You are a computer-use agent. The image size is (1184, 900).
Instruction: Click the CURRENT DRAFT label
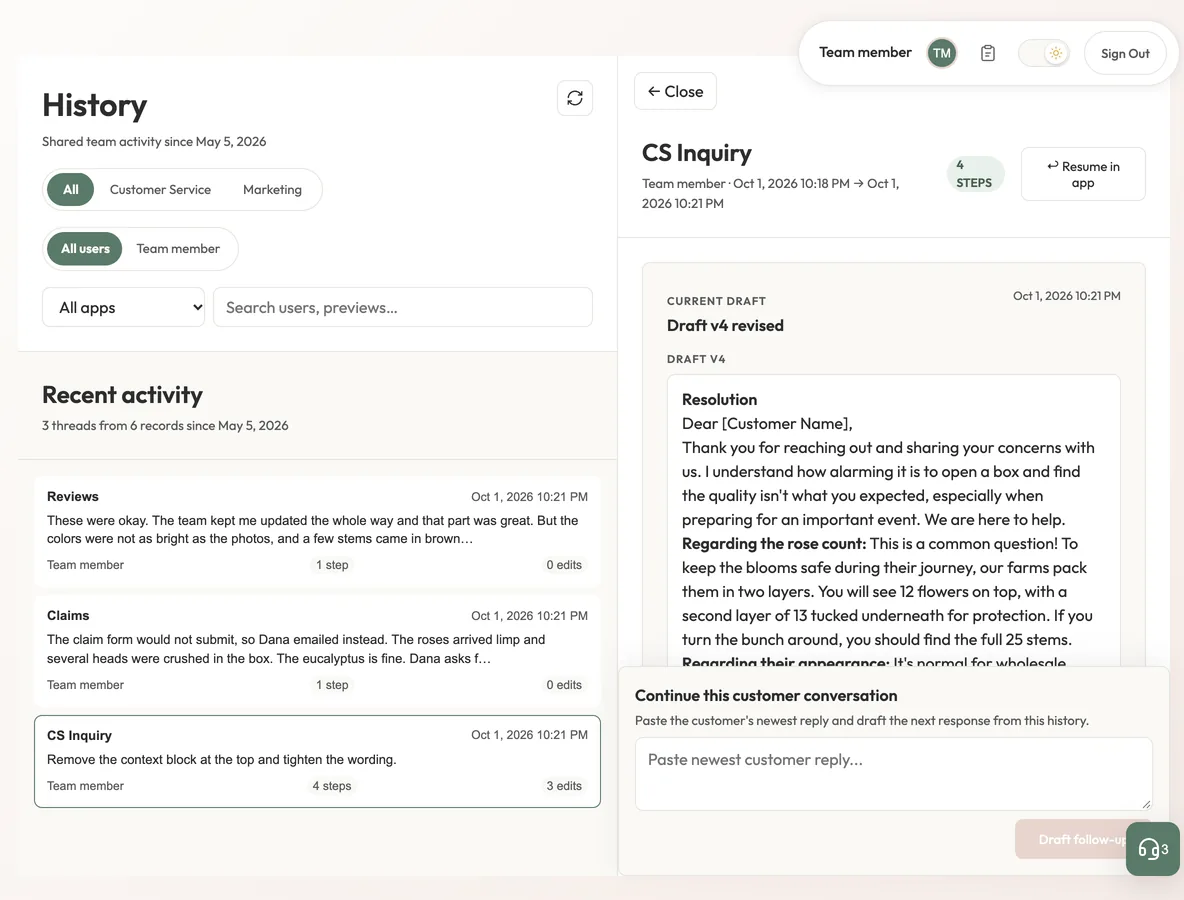tap(716, 301)
